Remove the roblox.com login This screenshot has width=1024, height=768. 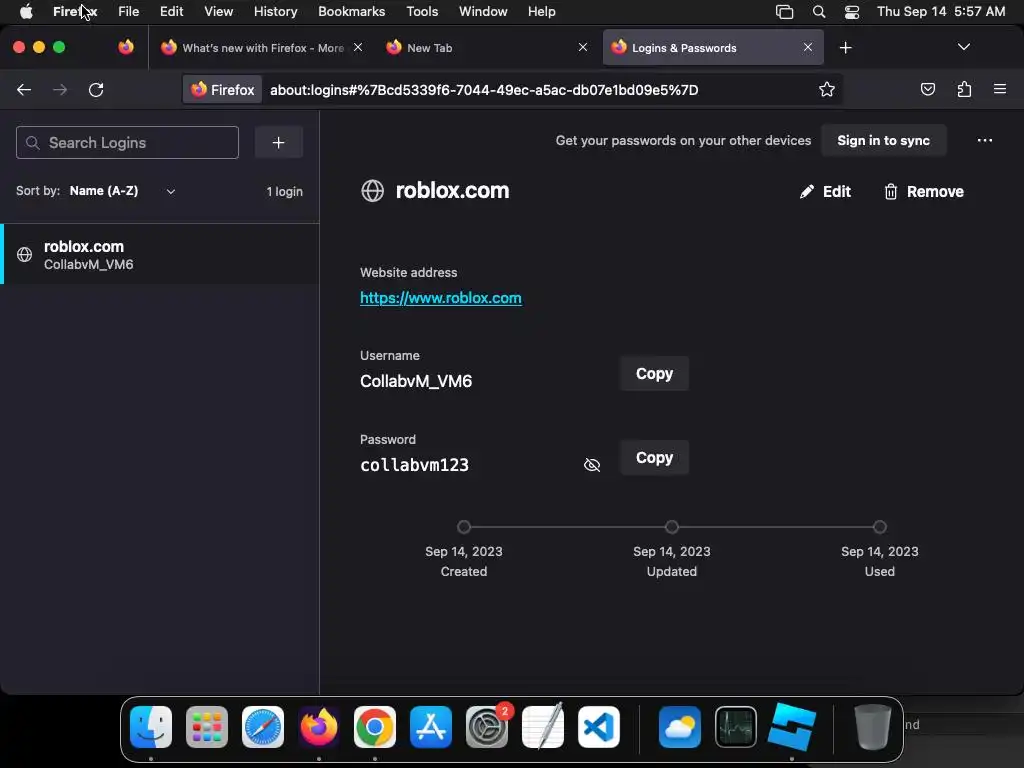923,191
